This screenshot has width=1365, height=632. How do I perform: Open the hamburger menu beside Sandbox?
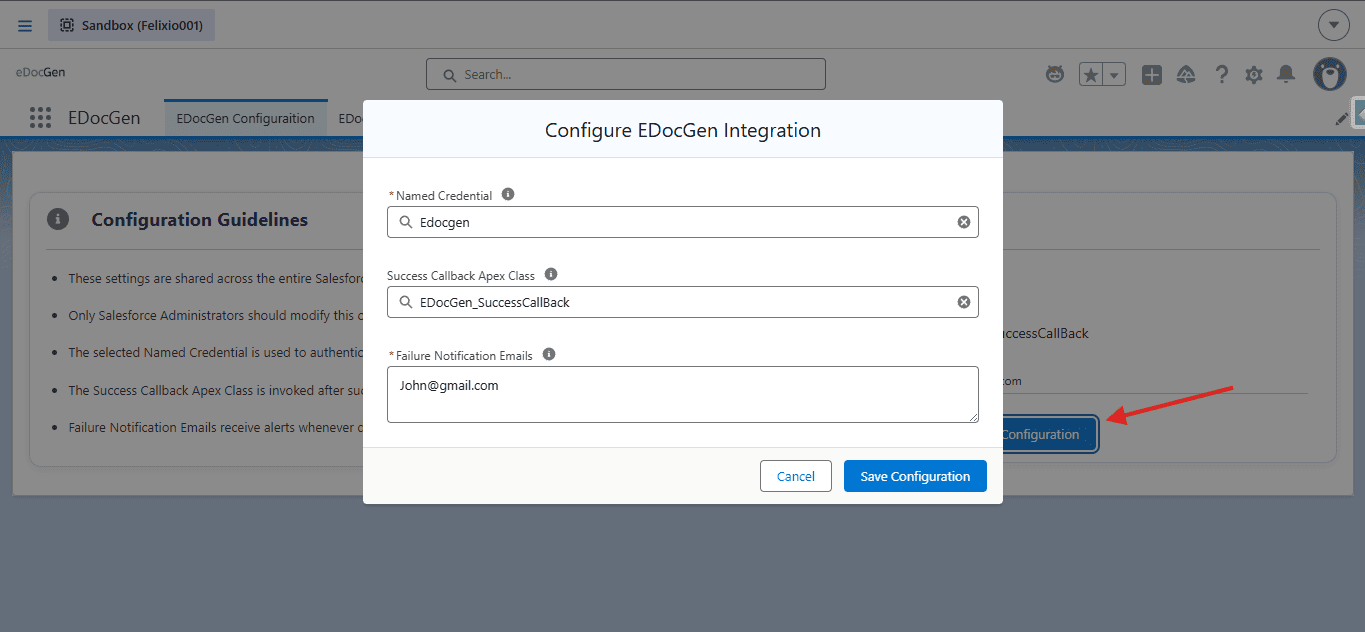click(x=25, y=26)
